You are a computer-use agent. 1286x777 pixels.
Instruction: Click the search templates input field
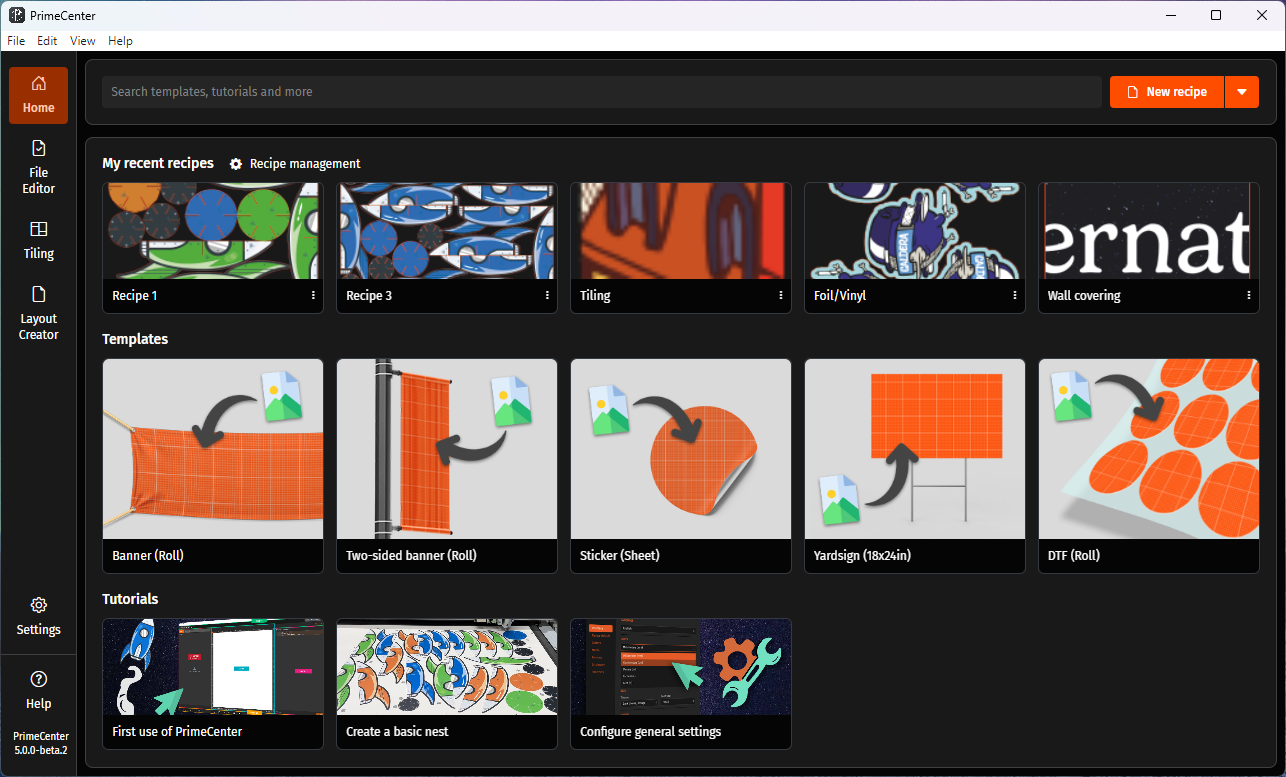602,92
